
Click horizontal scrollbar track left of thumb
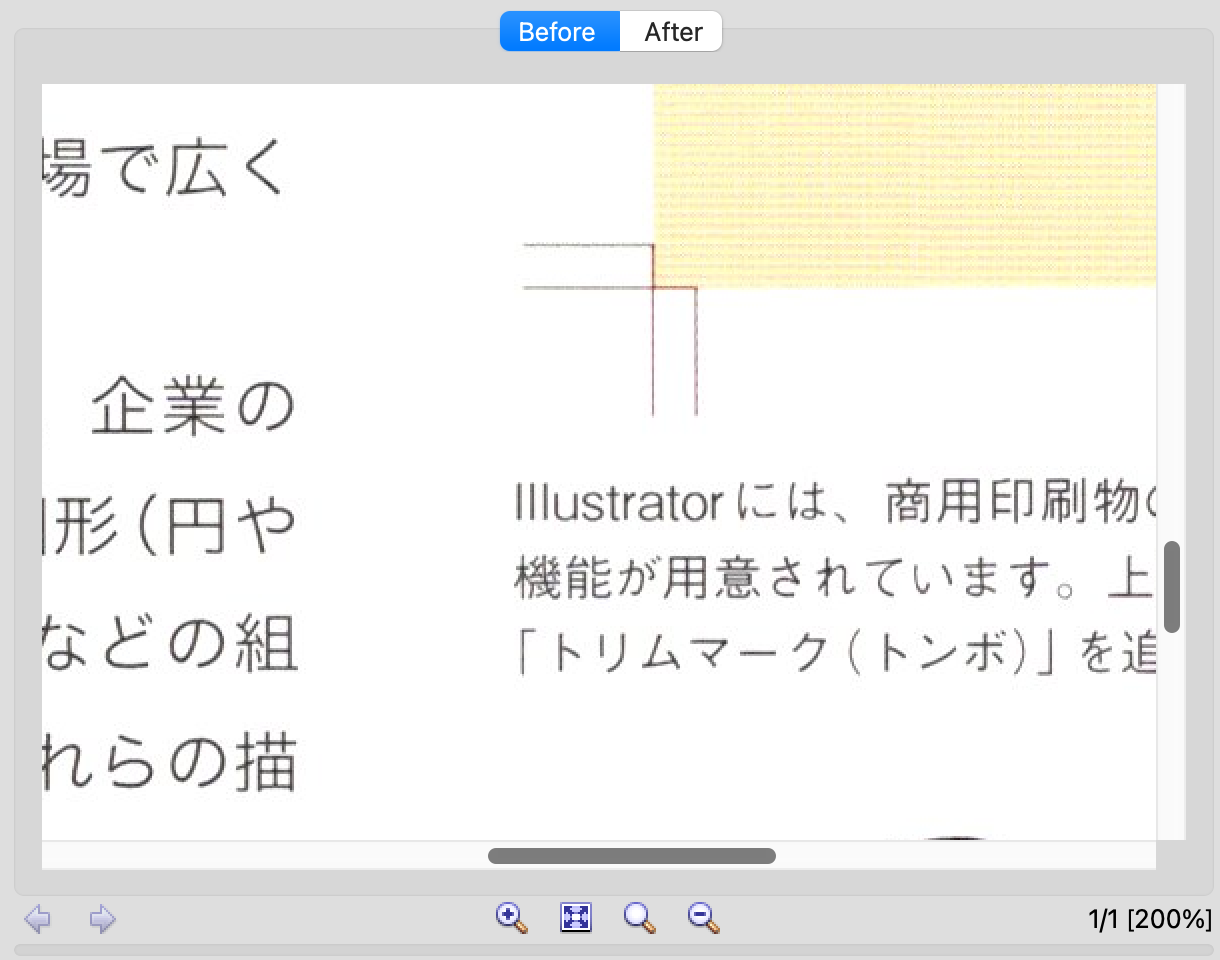point(260,856)
